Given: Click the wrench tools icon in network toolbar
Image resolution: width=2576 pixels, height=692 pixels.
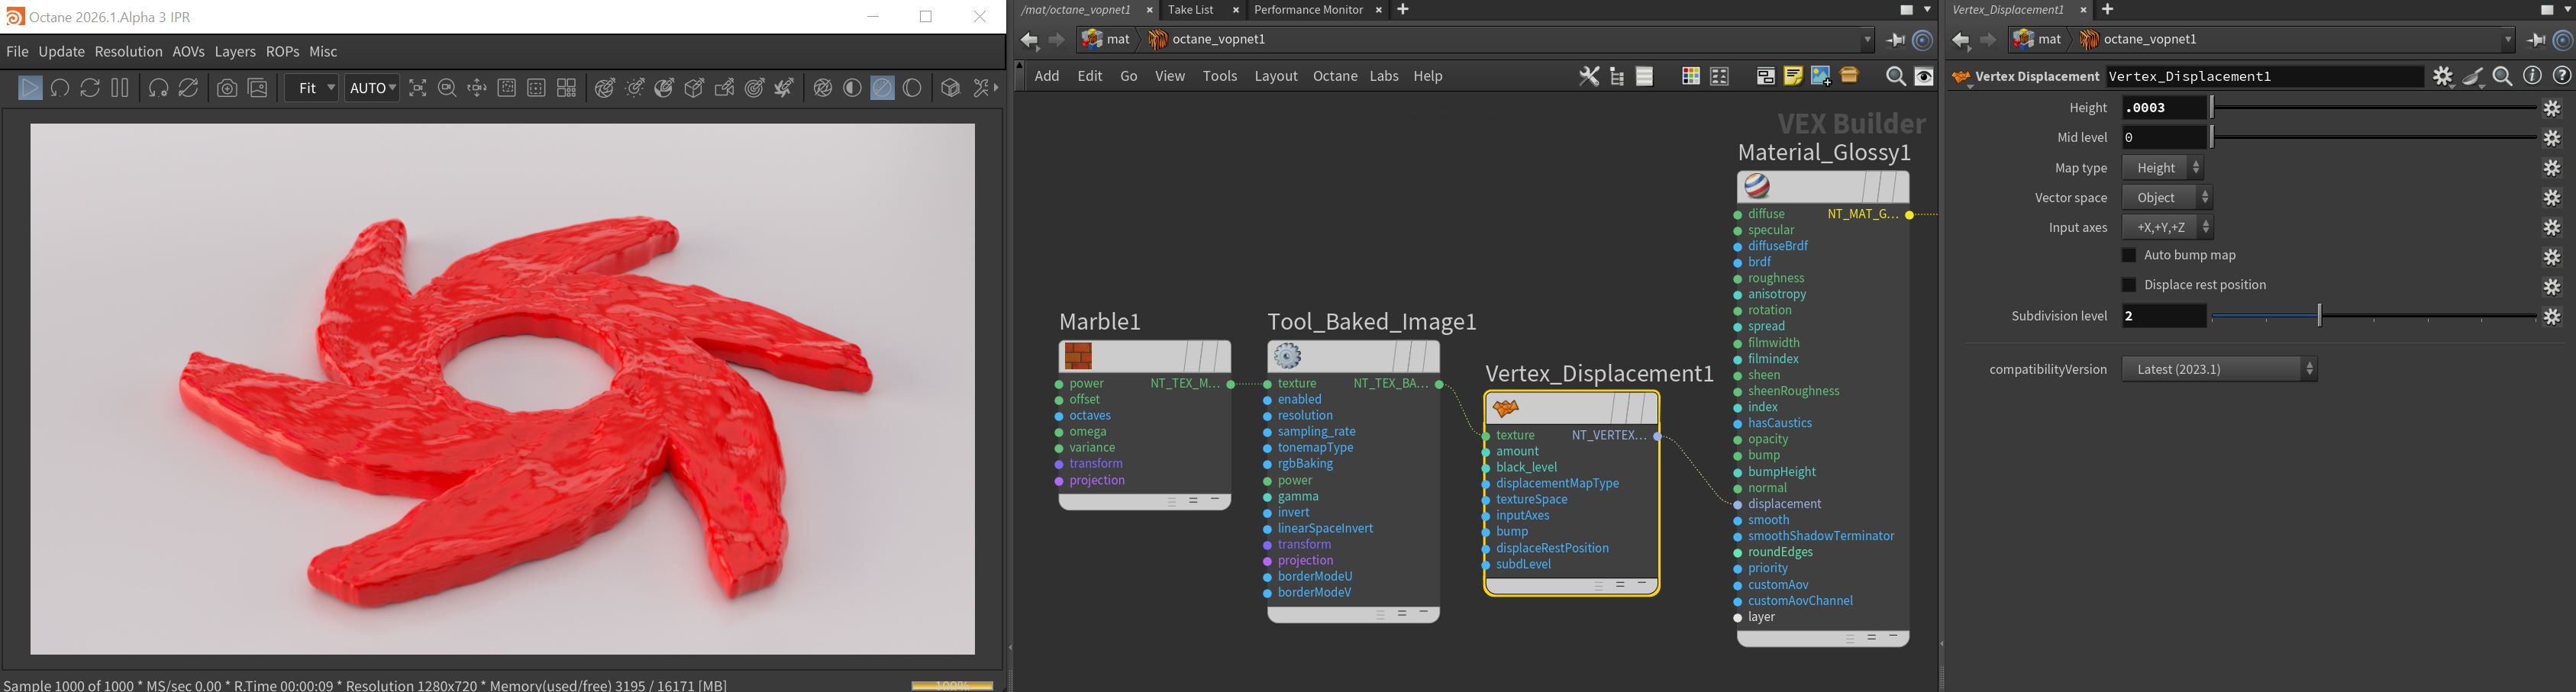Looking at the screenshot, I should click(1588, 76).
